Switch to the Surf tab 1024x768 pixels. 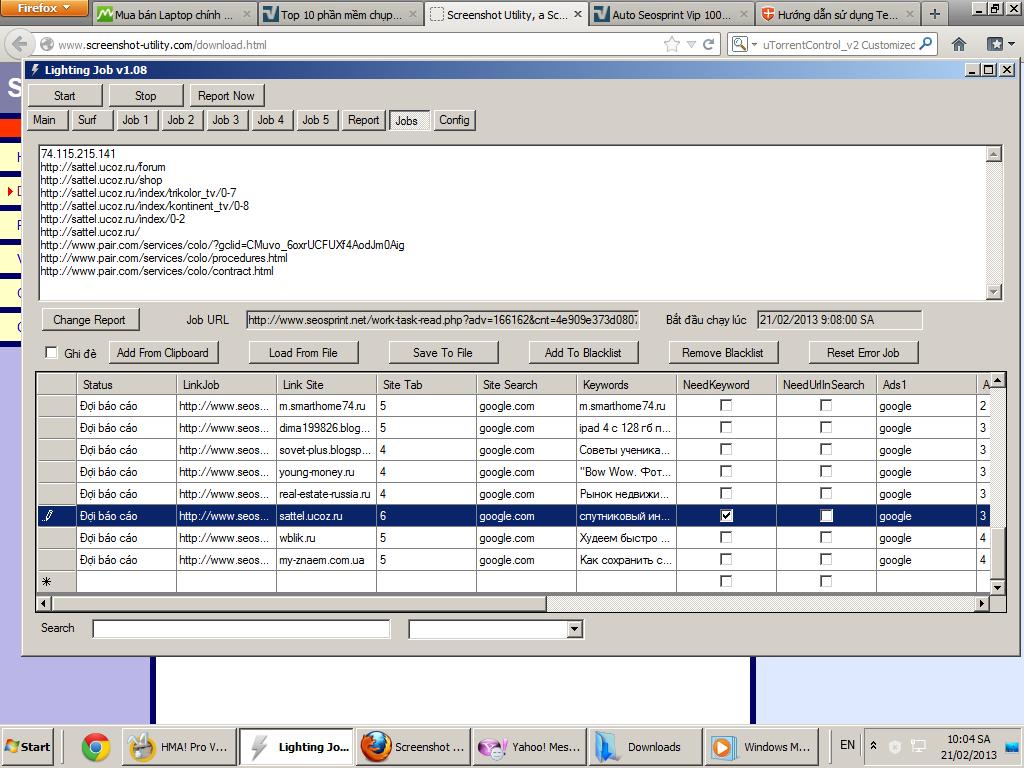point(87,120)
